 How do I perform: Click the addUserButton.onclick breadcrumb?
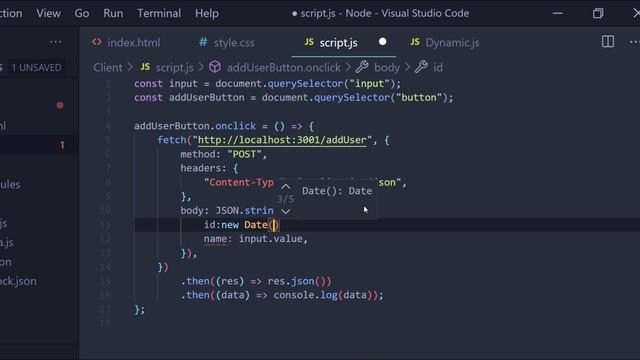tap(283, 67)
